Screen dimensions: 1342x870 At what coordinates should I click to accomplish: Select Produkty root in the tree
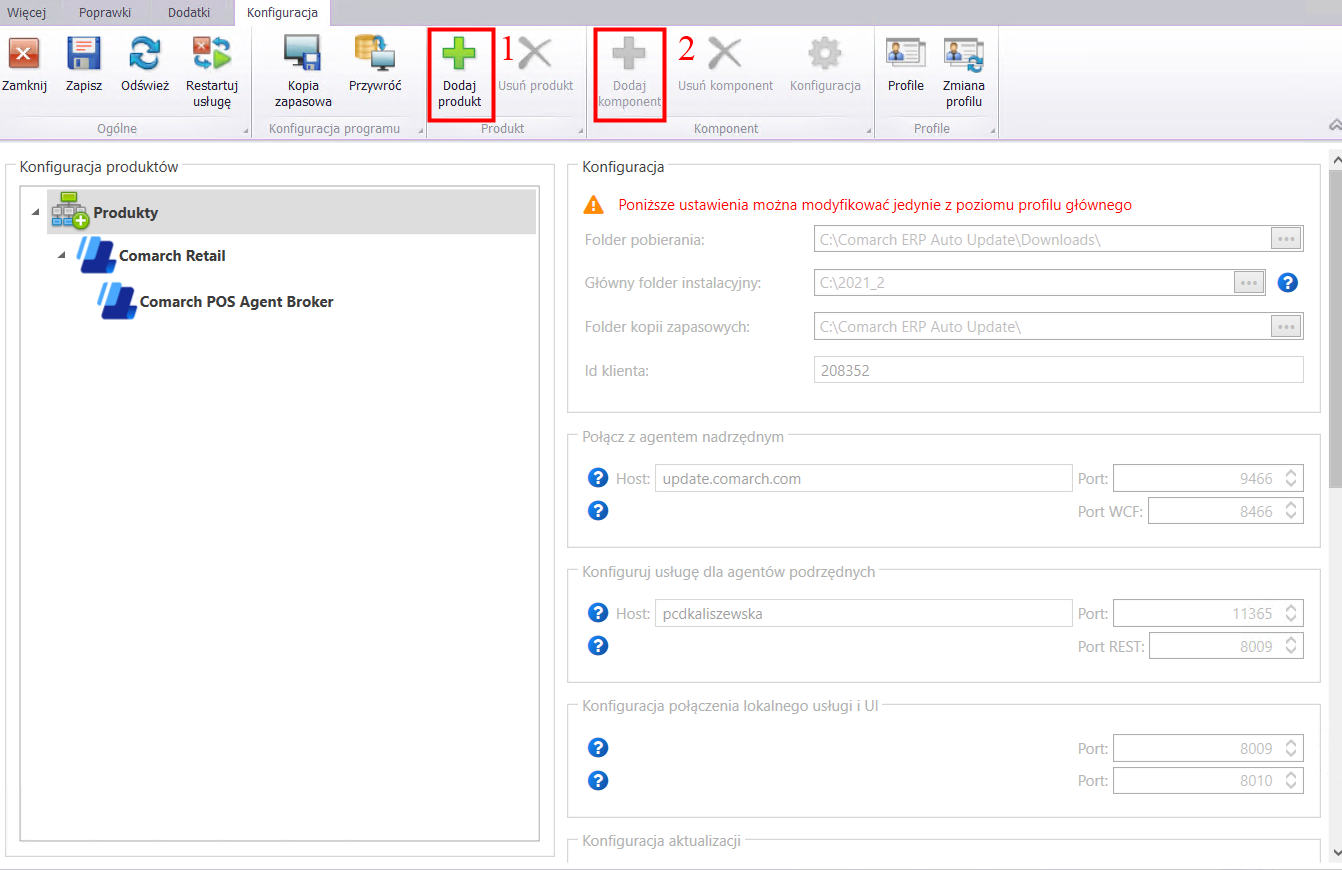click(291, 212)
